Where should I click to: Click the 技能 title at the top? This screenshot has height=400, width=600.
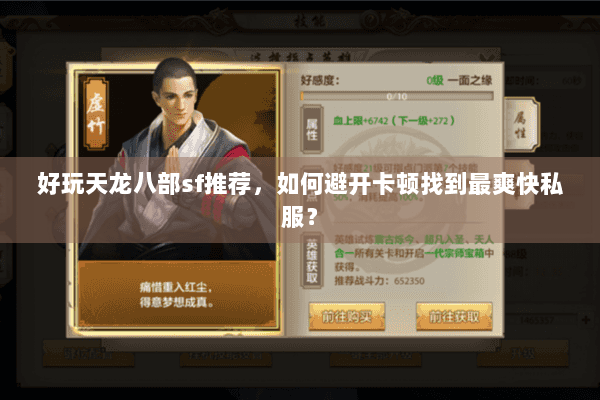(x=310, y=20)
